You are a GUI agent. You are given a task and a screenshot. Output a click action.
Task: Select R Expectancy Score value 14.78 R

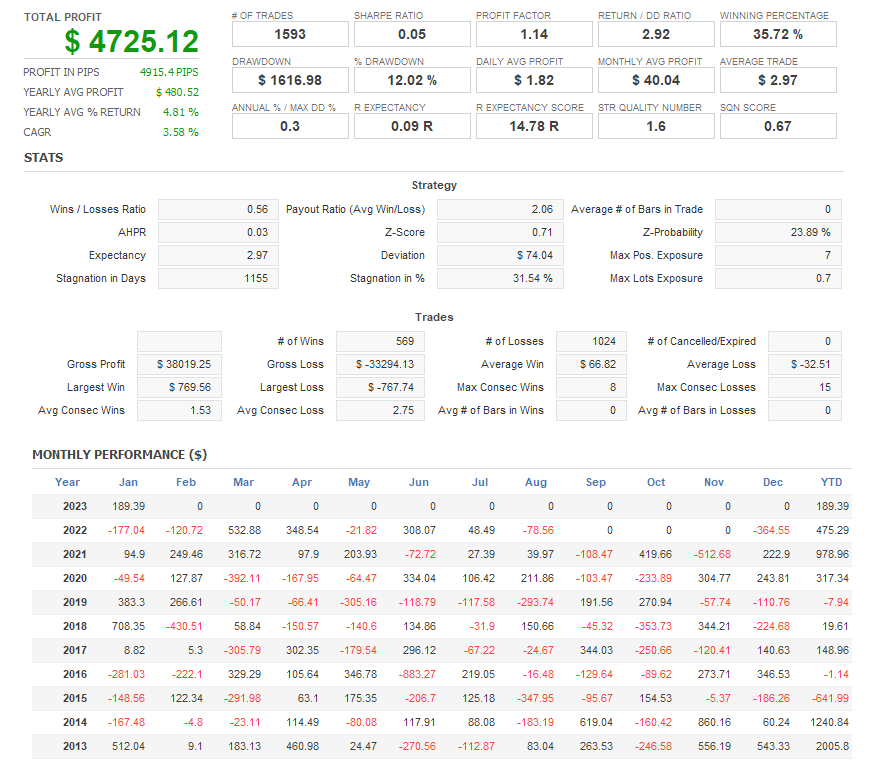click(534, 126)
